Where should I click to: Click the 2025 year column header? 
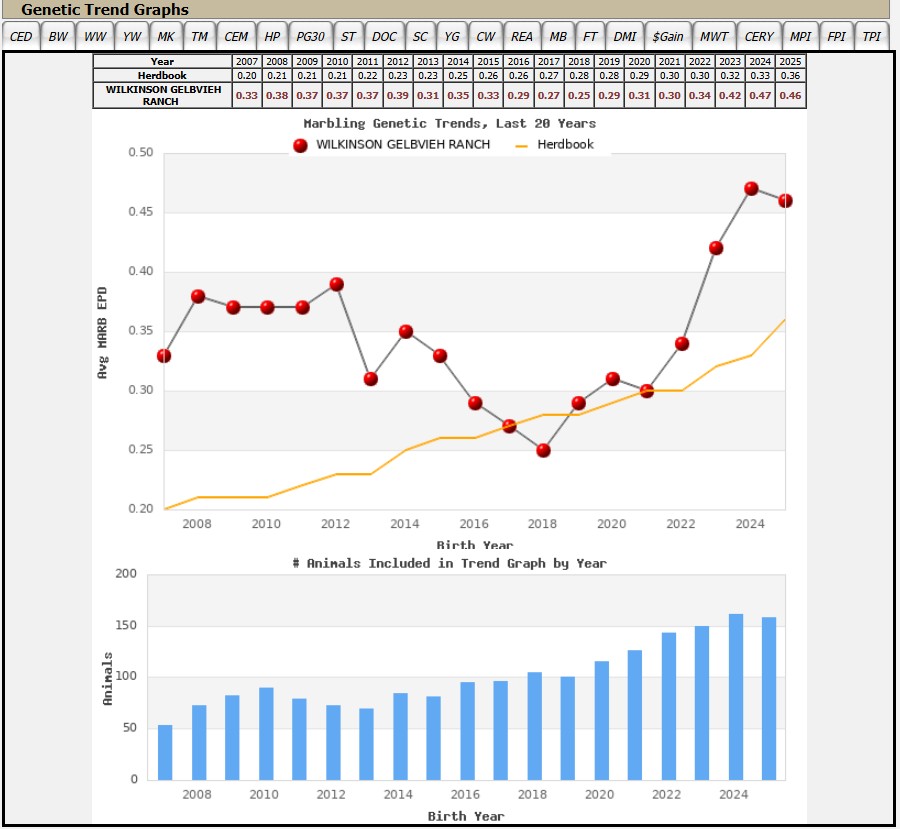point(790,61)
